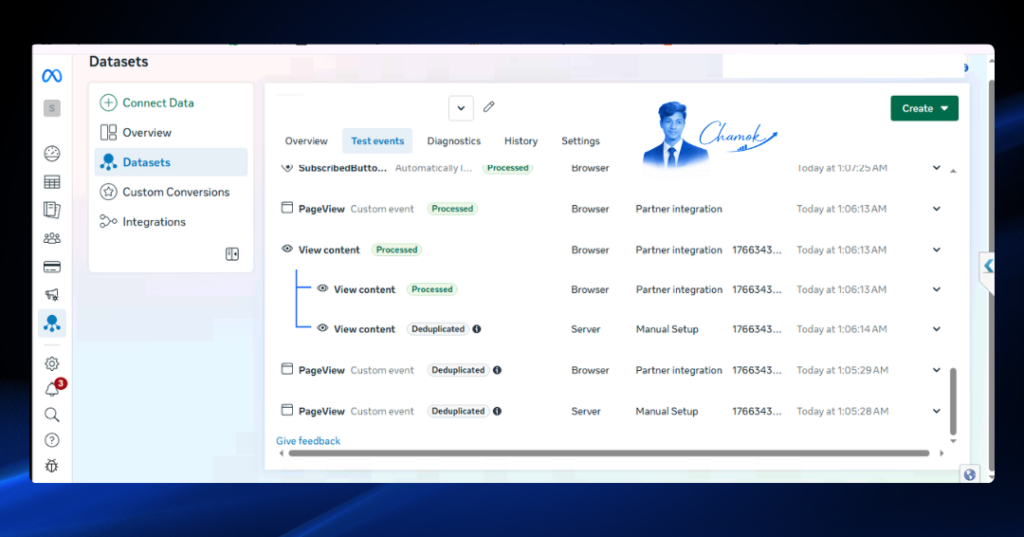Toggle the sidebar collapse panel icon
Screen dimensions: 1024x537
tap(232, 254)
